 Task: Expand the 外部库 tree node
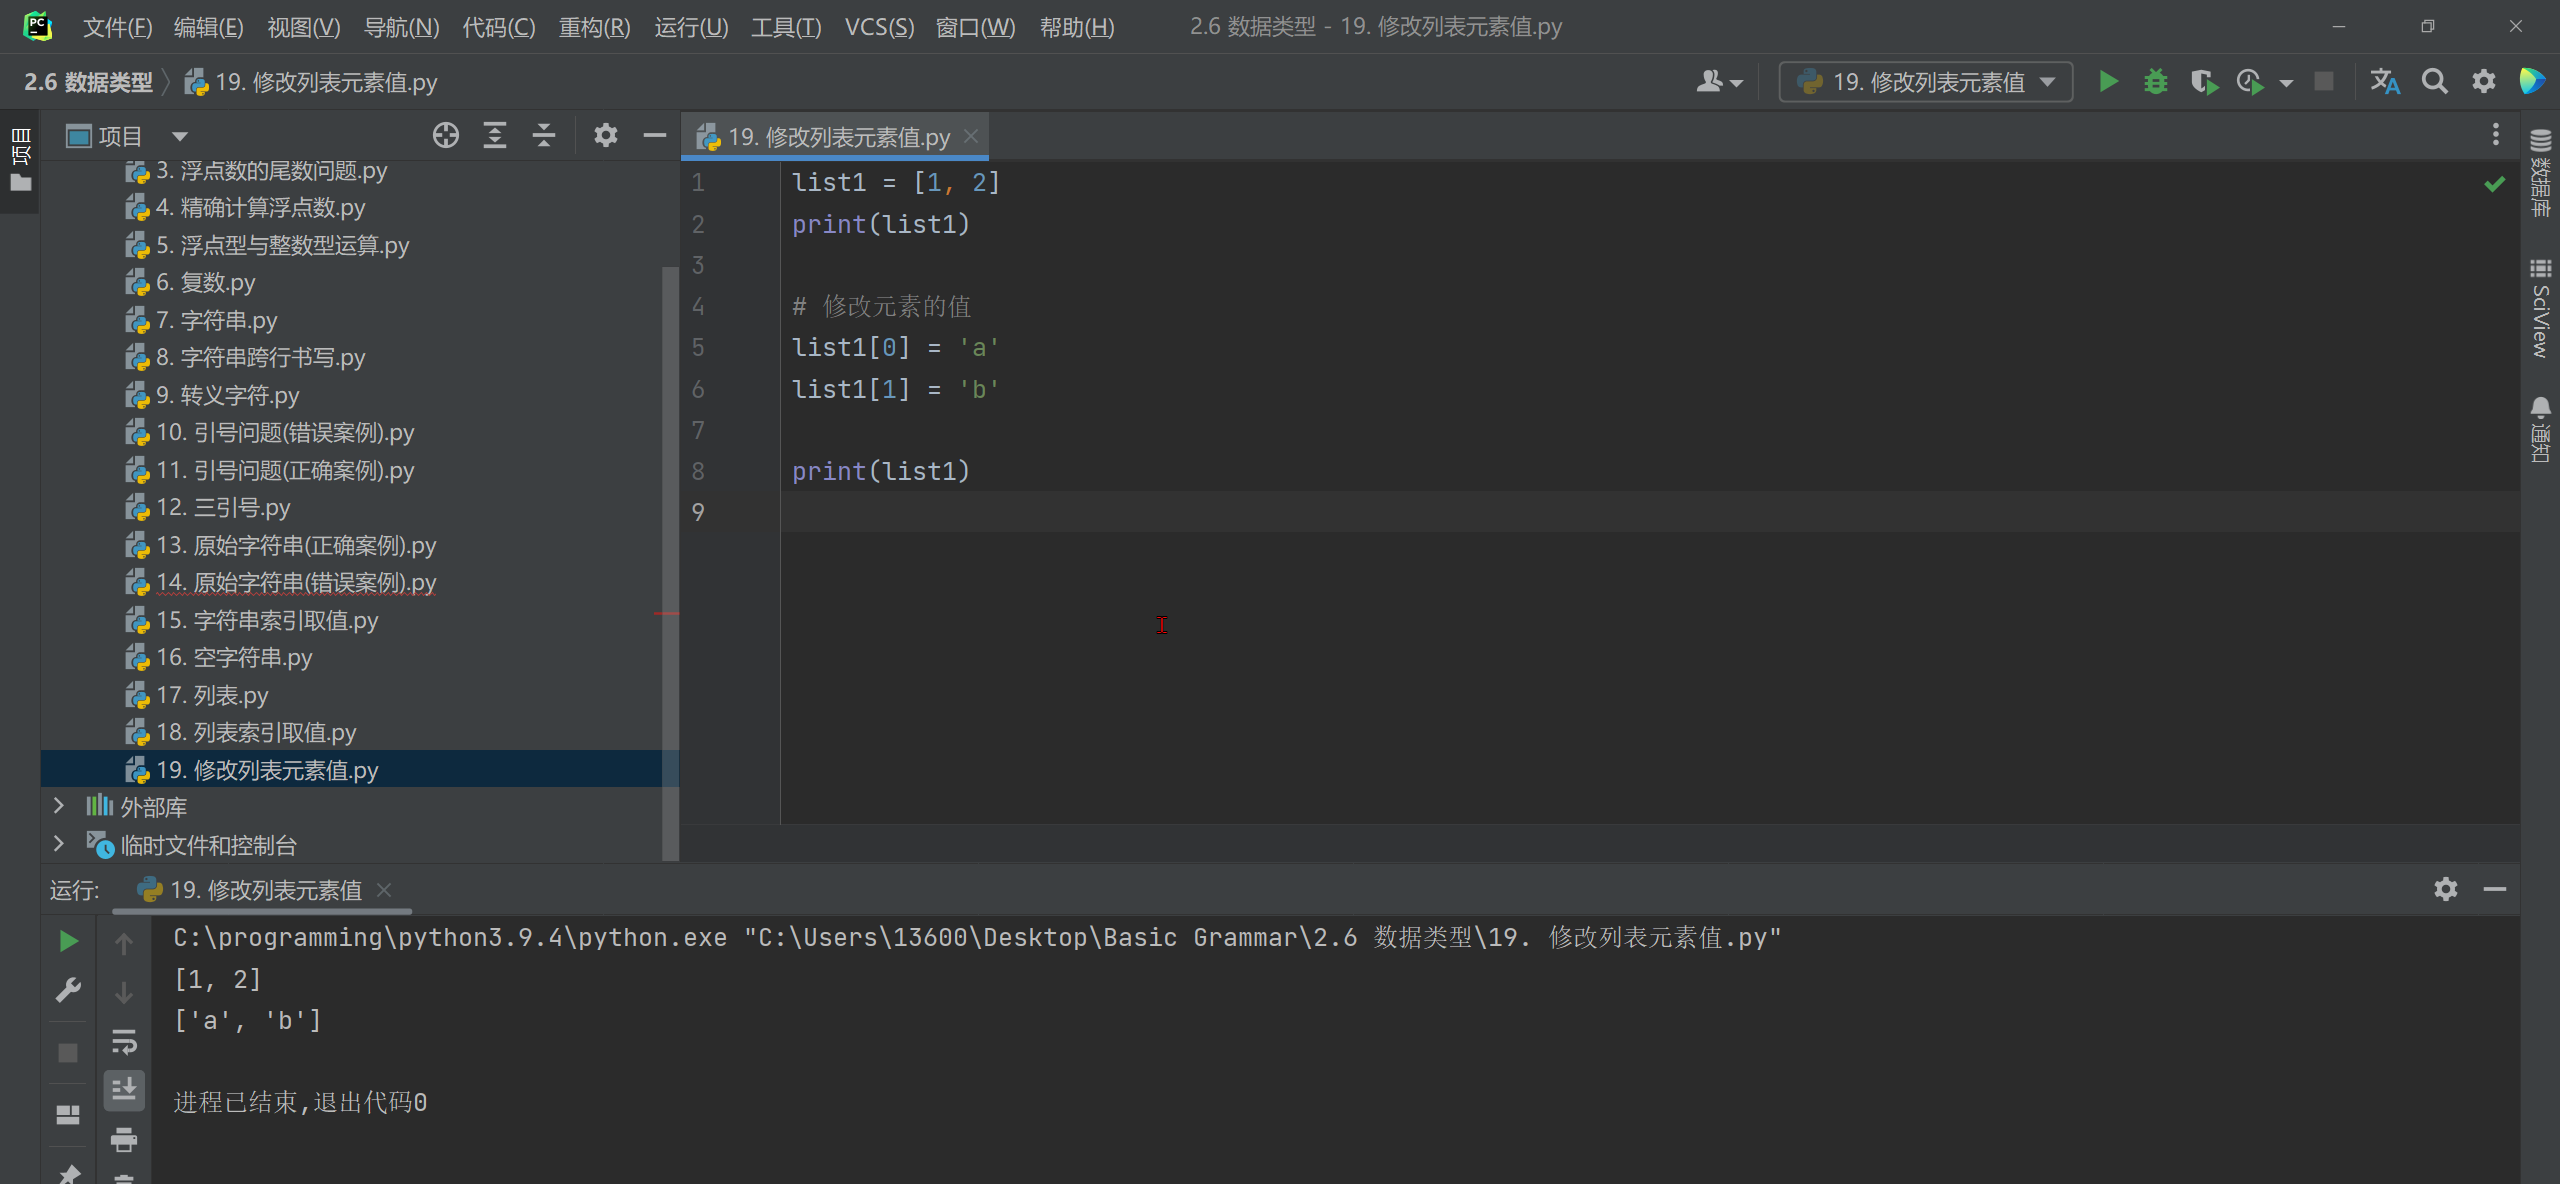click(x=58, y=806)
